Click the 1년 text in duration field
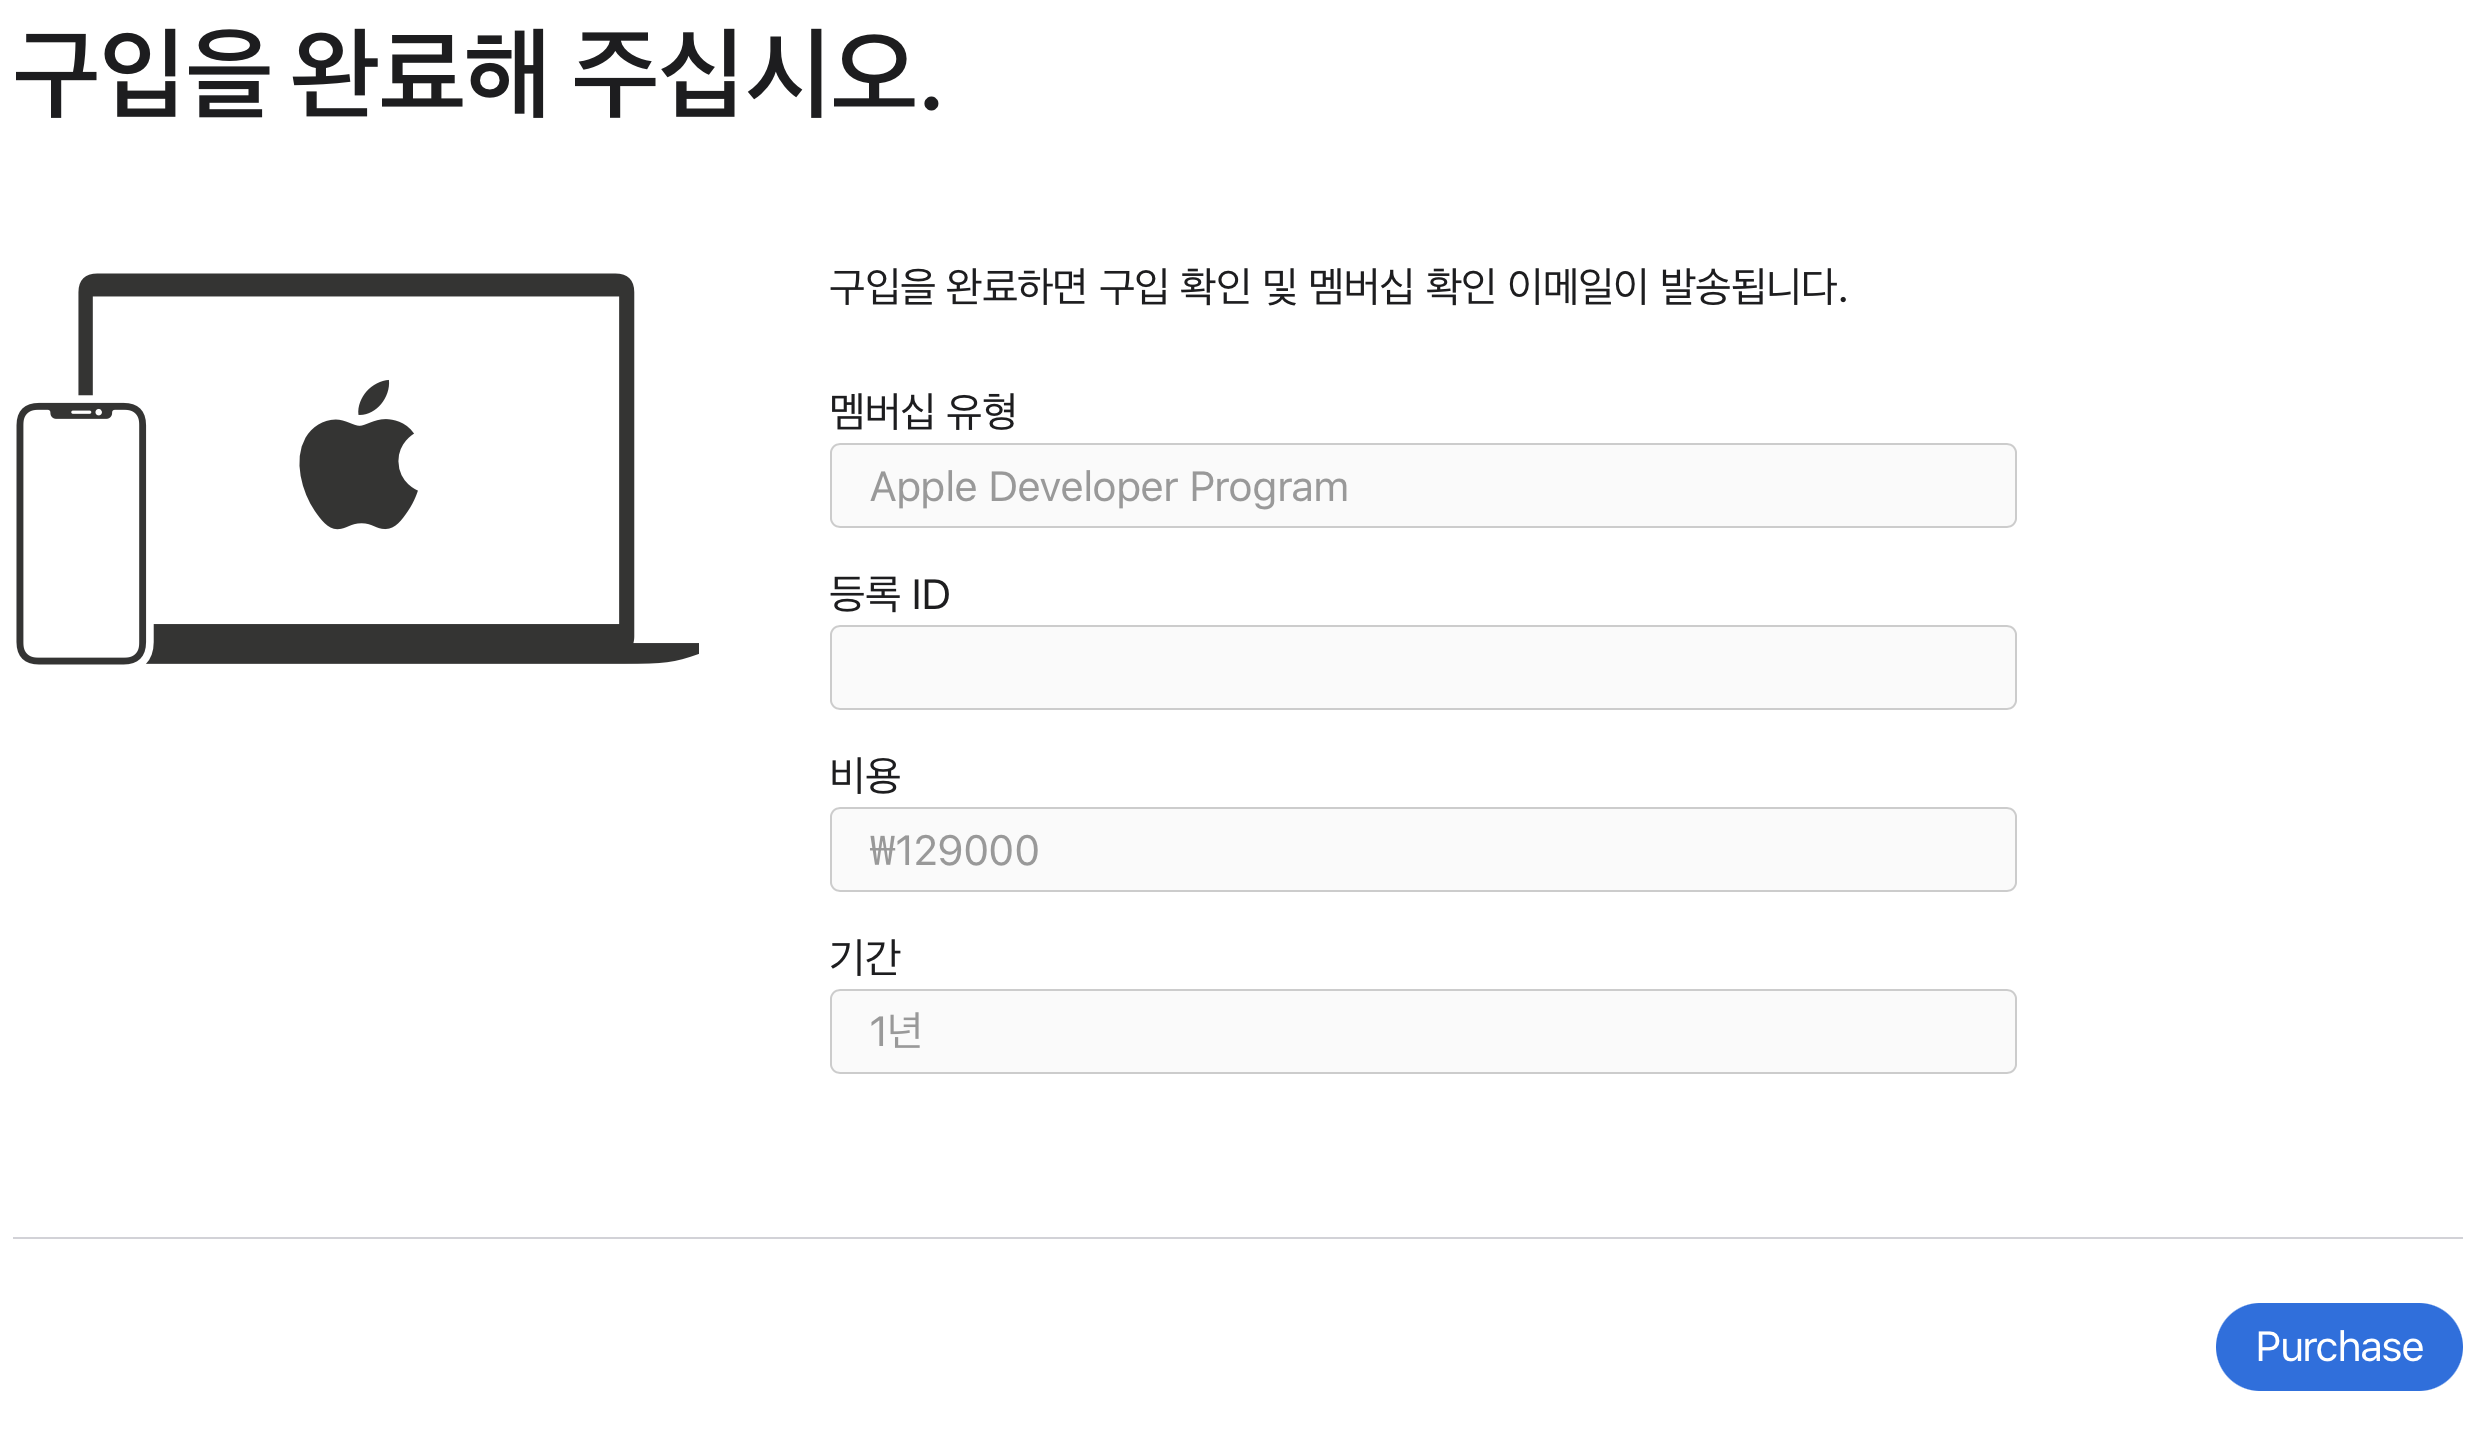This screenshot has height=1434, width=2482. pos(895,1032)
